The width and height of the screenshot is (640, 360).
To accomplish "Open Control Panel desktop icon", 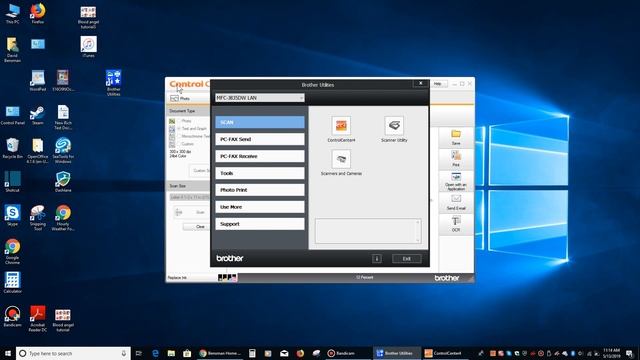I will click(x=12, y=115).
